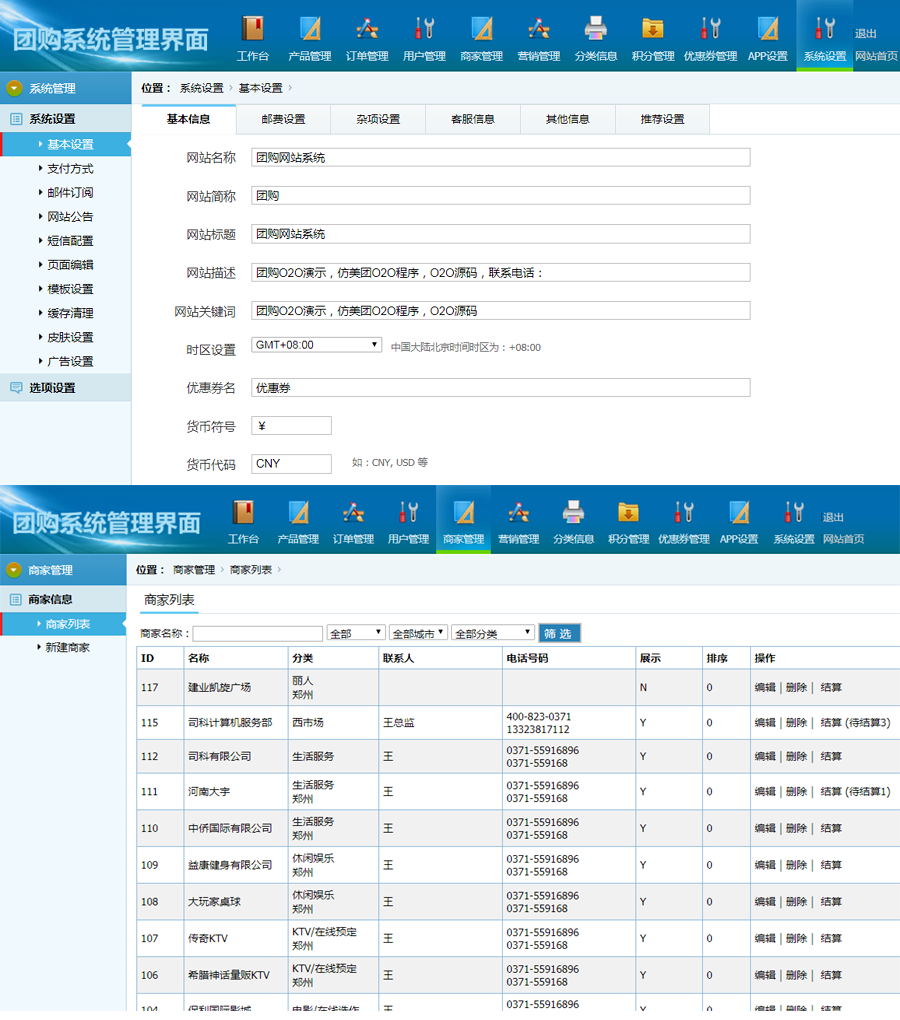Select the 积分管理 points management icon

(x=652, y=37)
